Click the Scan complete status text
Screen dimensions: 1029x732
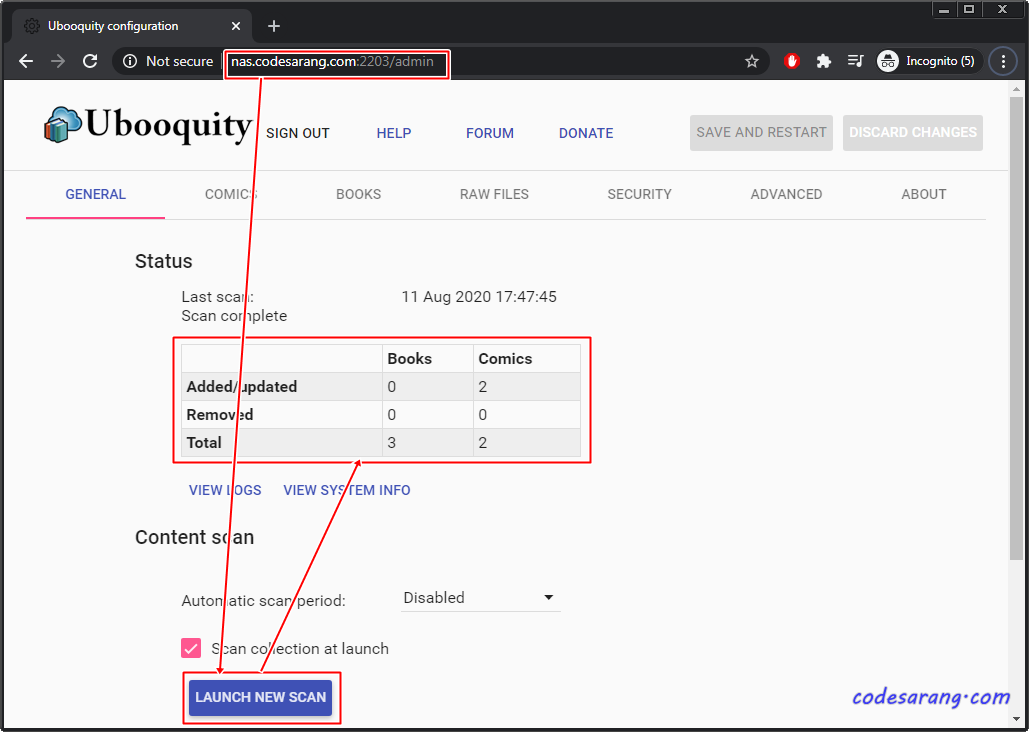coord(234,316)
